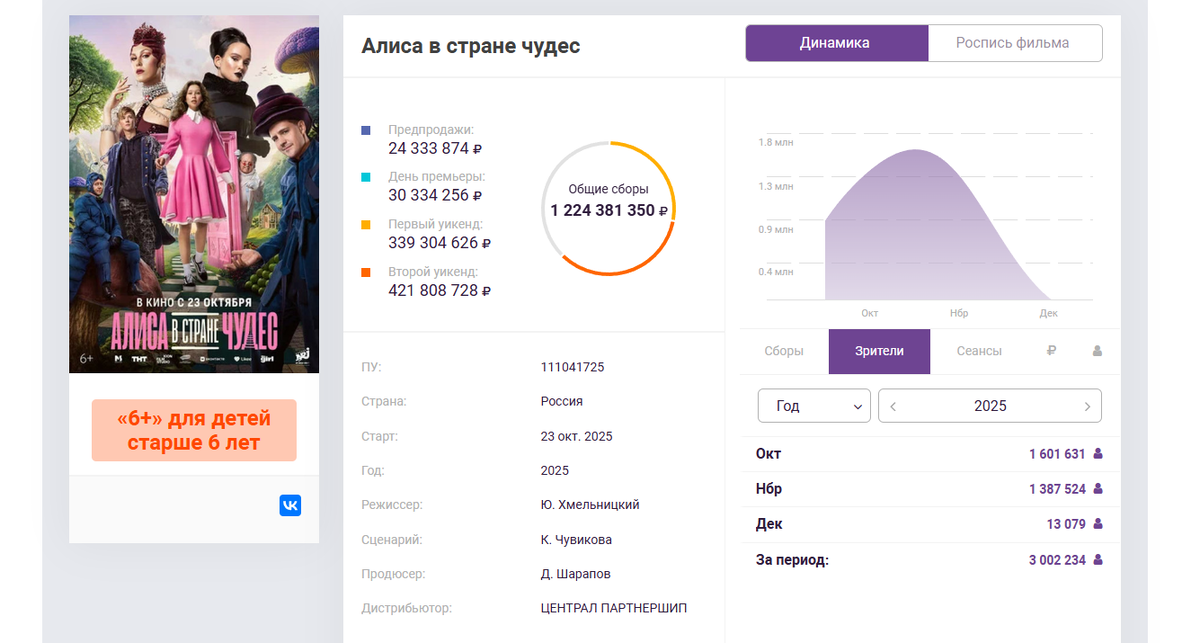Click the yellow Первый уикенд legend square
The image size is (1200, 643).
coord(366,225)
